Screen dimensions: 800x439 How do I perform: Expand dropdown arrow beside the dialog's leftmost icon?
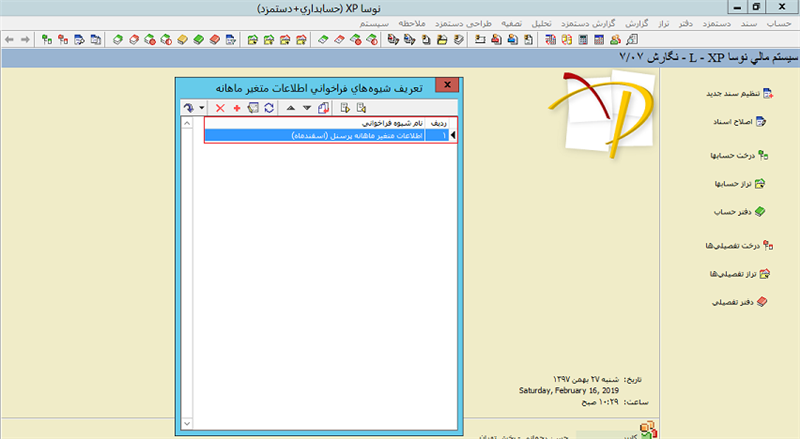(x=202, y=107)
